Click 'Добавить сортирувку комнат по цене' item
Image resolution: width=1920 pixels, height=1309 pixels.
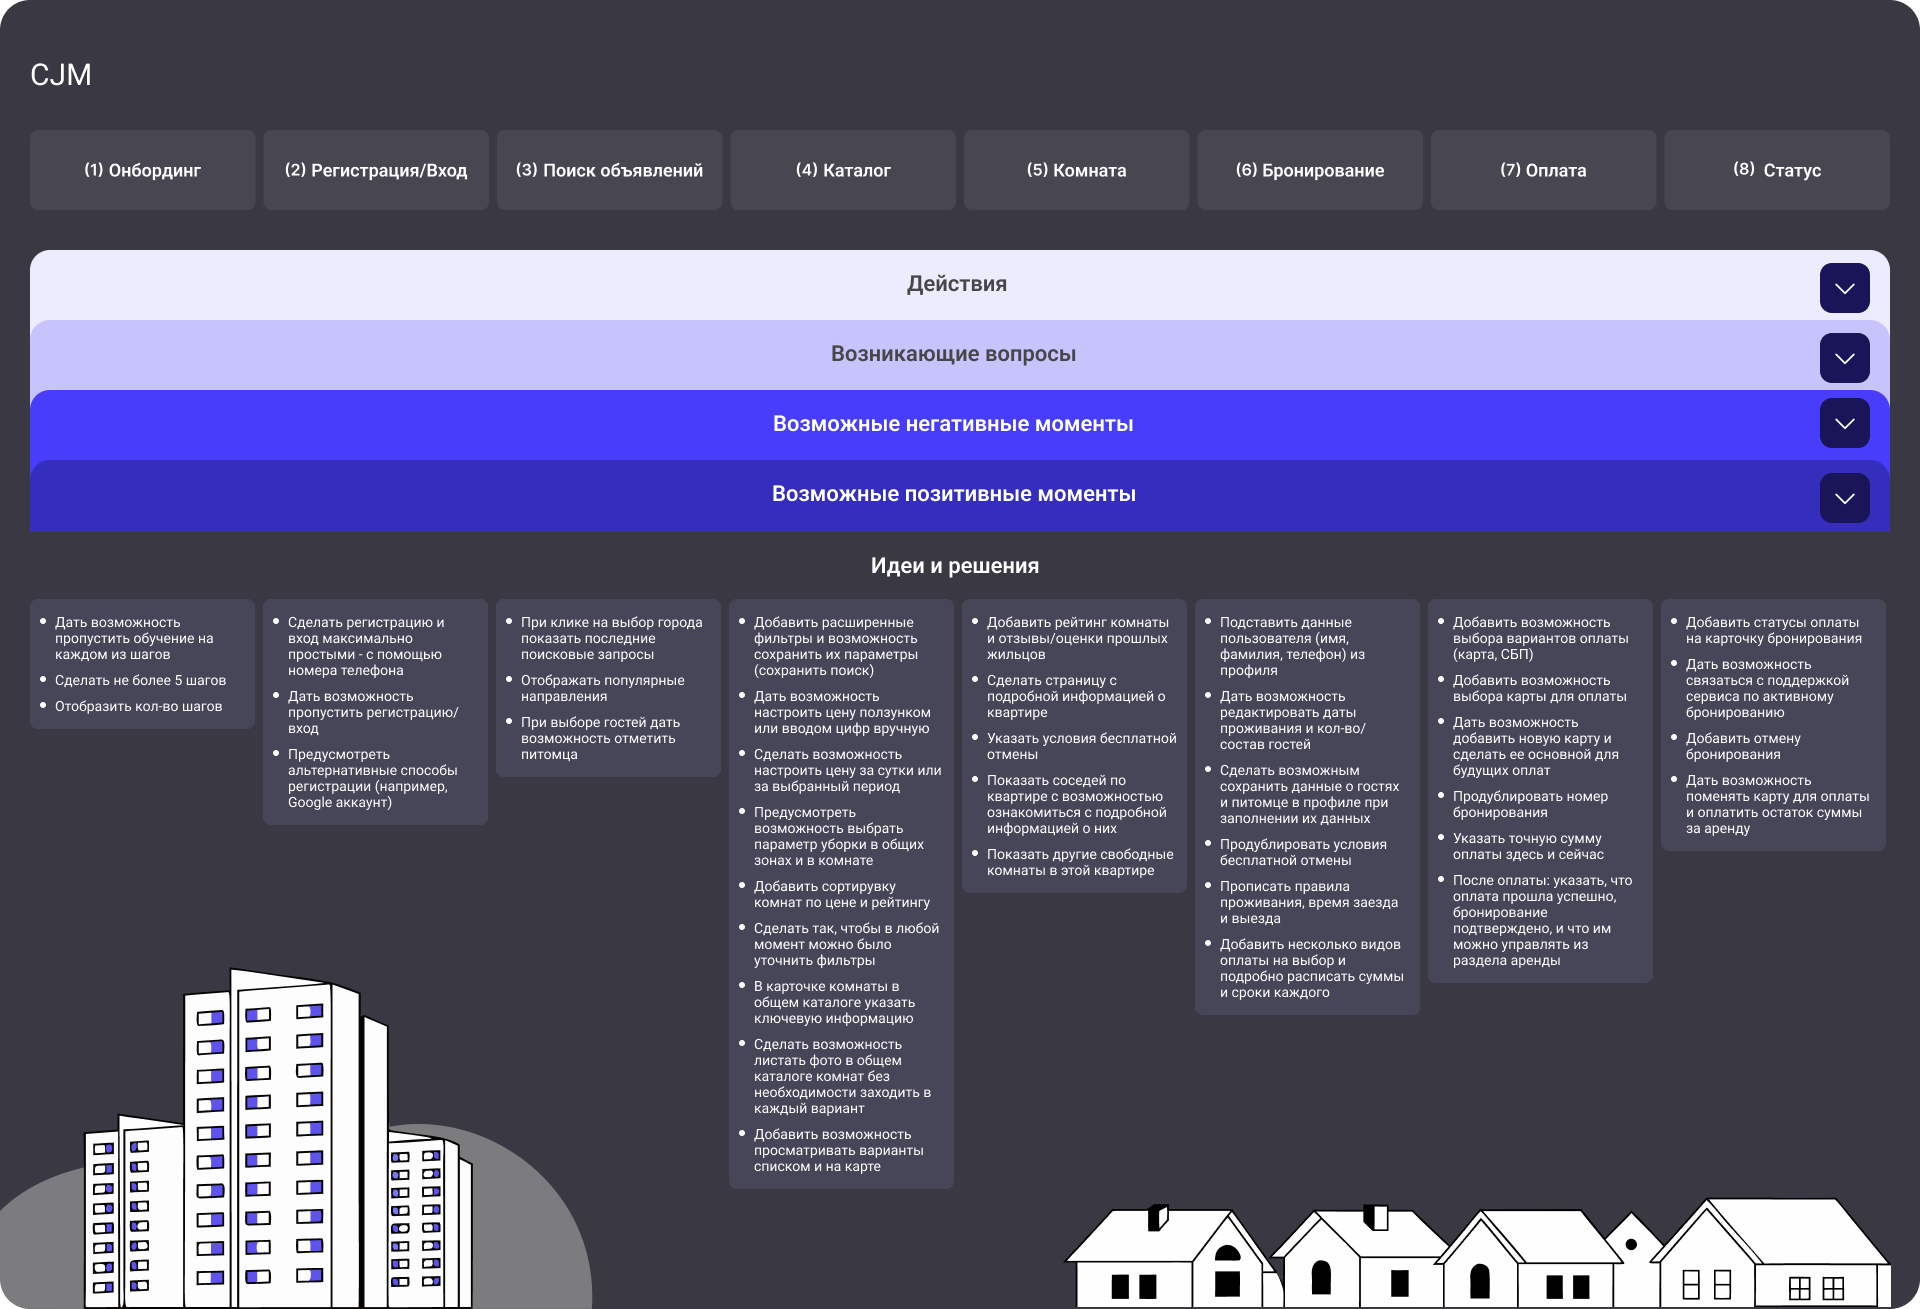[841, 894]
